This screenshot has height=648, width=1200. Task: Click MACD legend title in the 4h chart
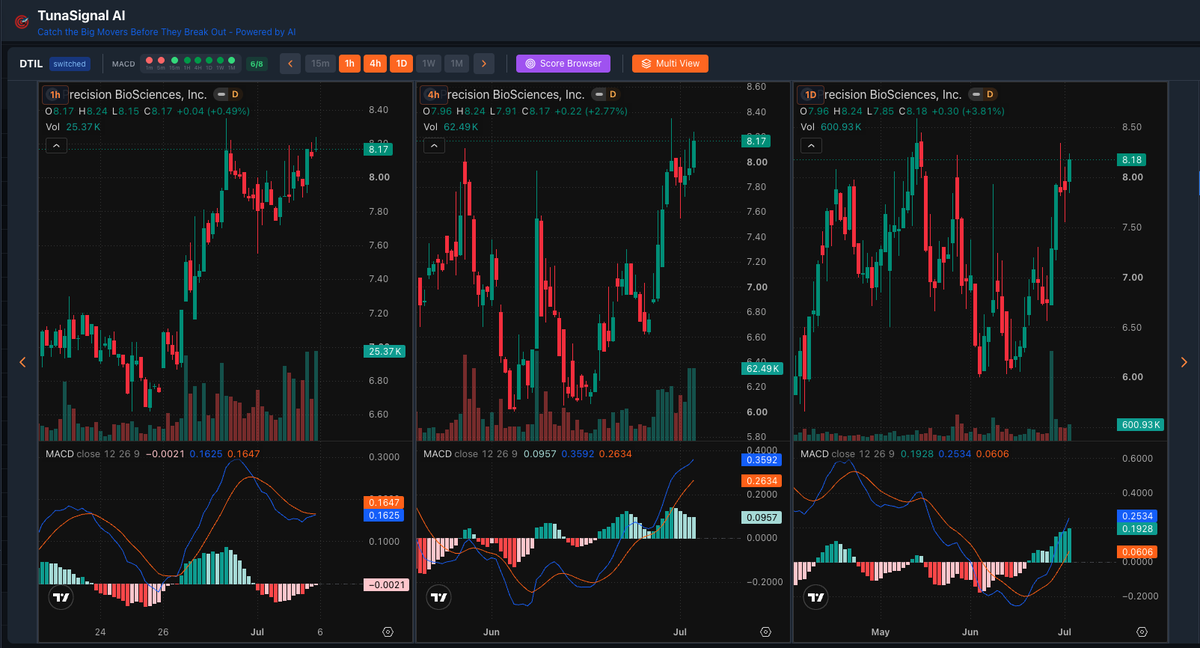click(x=438, y=454)
